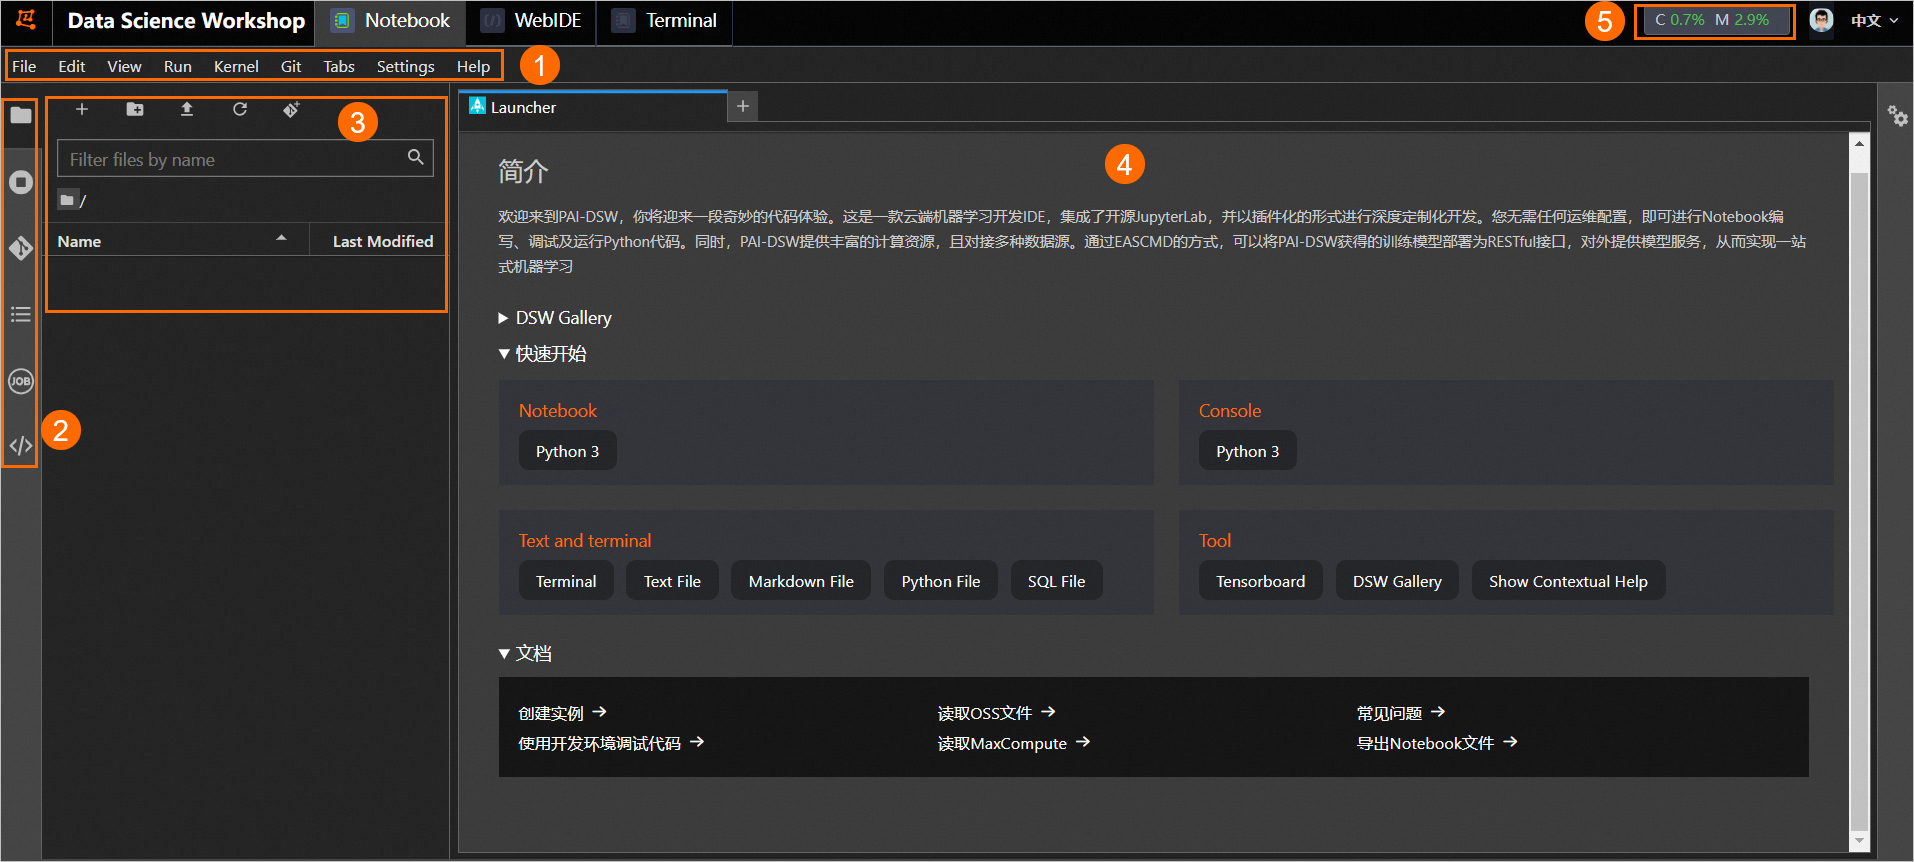Open the Git menu
This screenshot has height=862, width=1914.
(x=291, y=66)
